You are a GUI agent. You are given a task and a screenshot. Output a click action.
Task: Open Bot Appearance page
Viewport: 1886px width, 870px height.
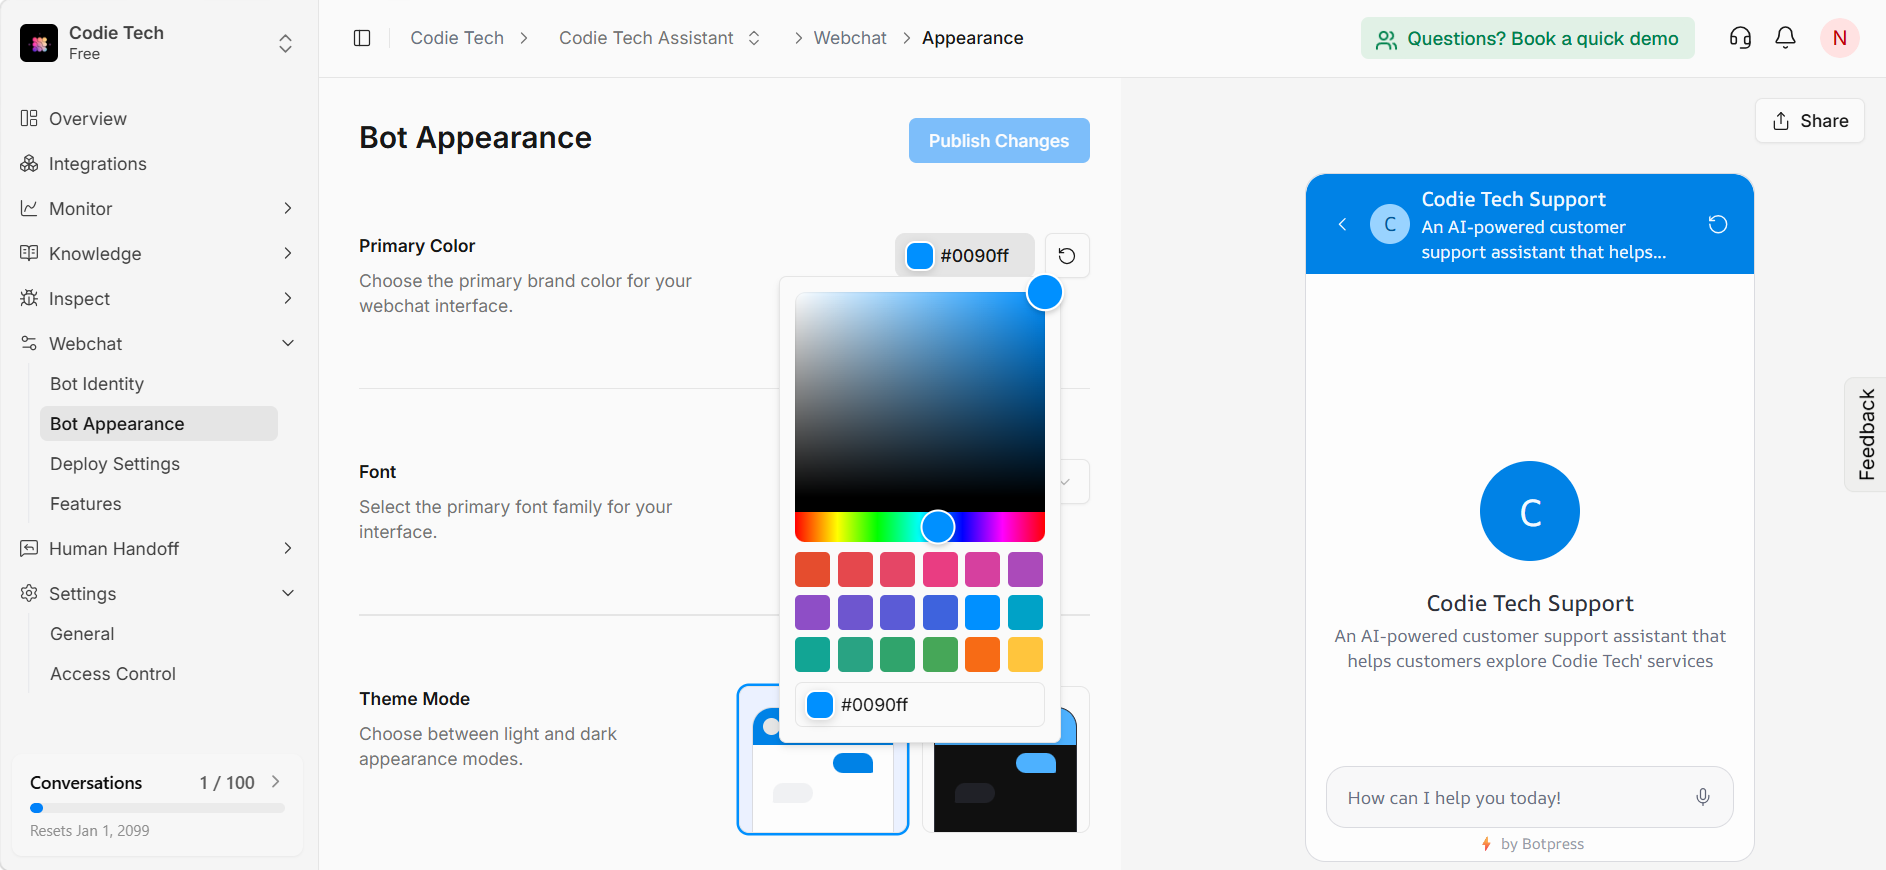pos(159,423)
